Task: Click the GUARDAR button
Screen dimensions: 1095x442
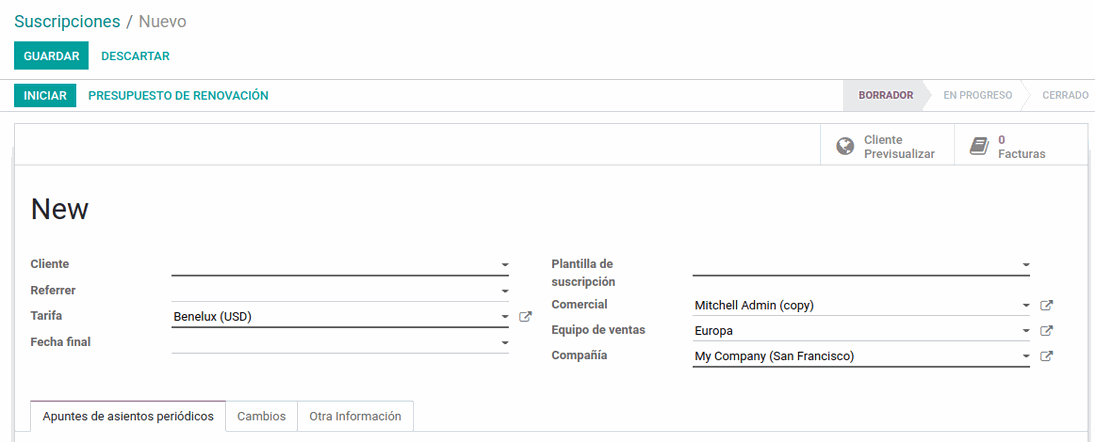Action: coord(51,56)
